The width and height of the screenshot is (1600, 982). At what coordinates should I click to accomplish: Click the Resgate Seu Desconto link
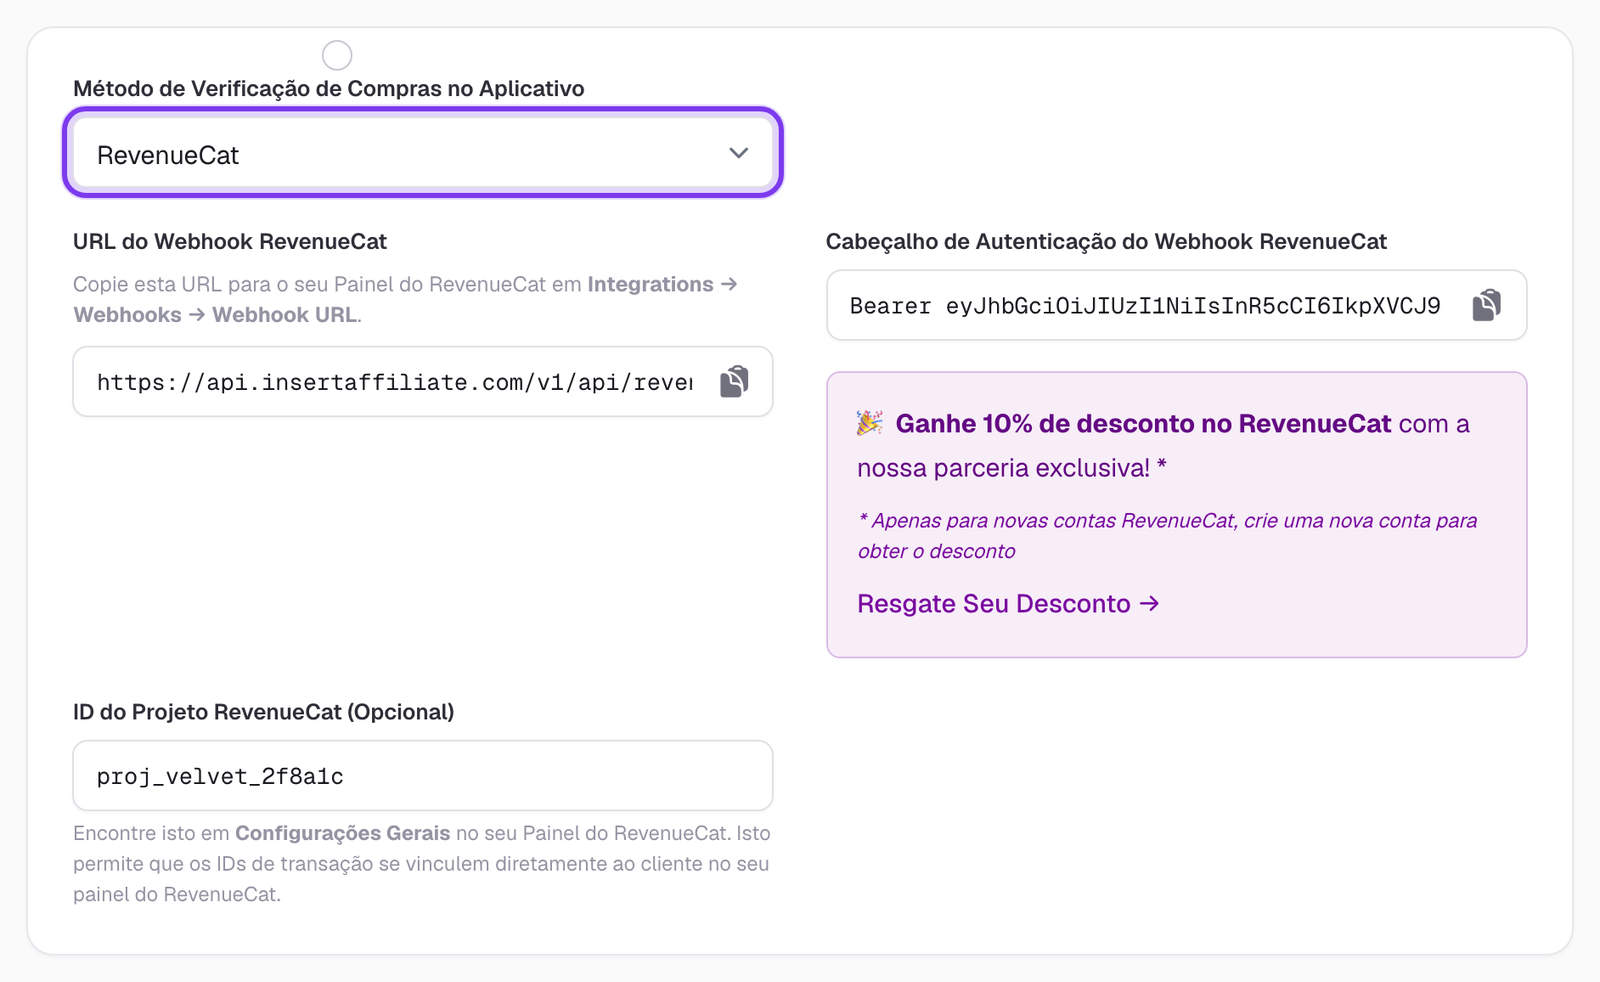click(1008, 604)
